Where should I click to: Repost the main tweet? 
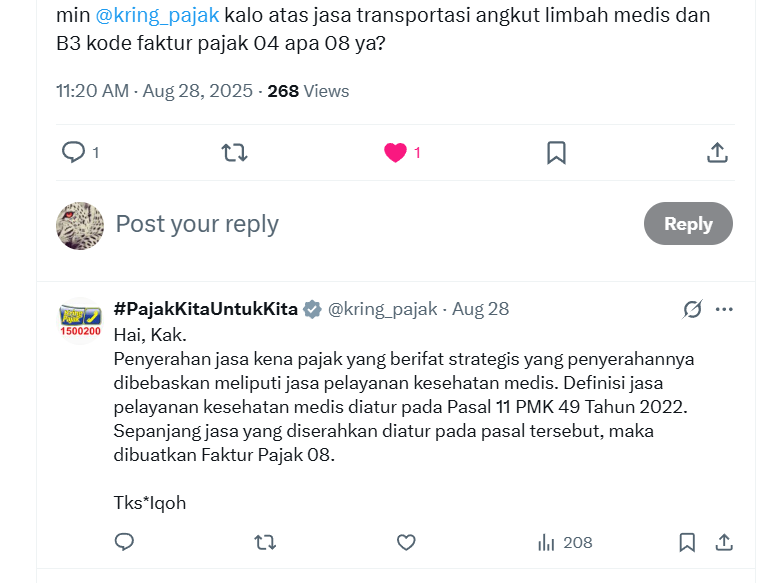click(x=234, y=152)
